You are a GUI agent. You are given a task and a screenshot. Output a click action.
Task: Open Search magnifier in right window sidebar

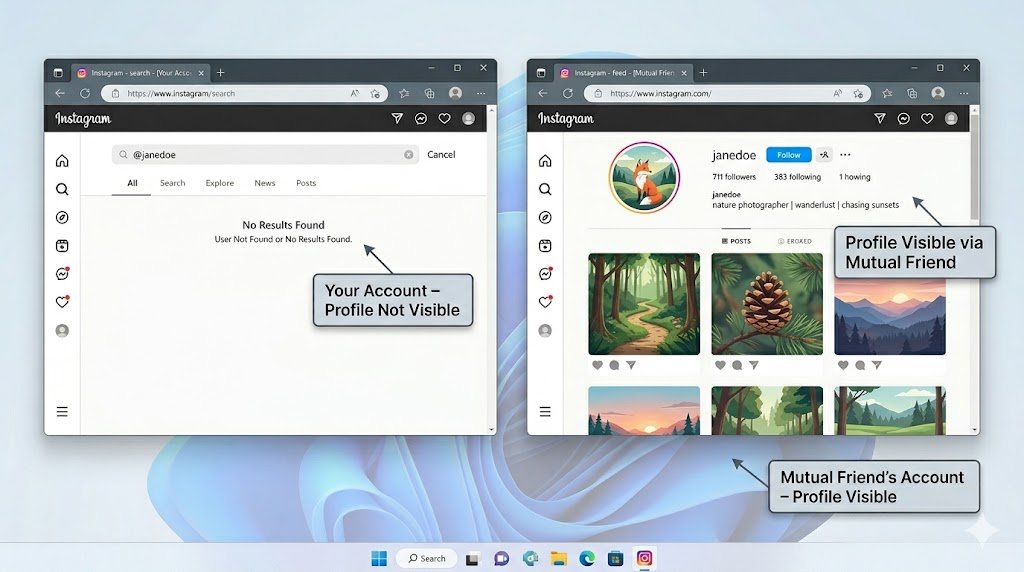(545, 189)
